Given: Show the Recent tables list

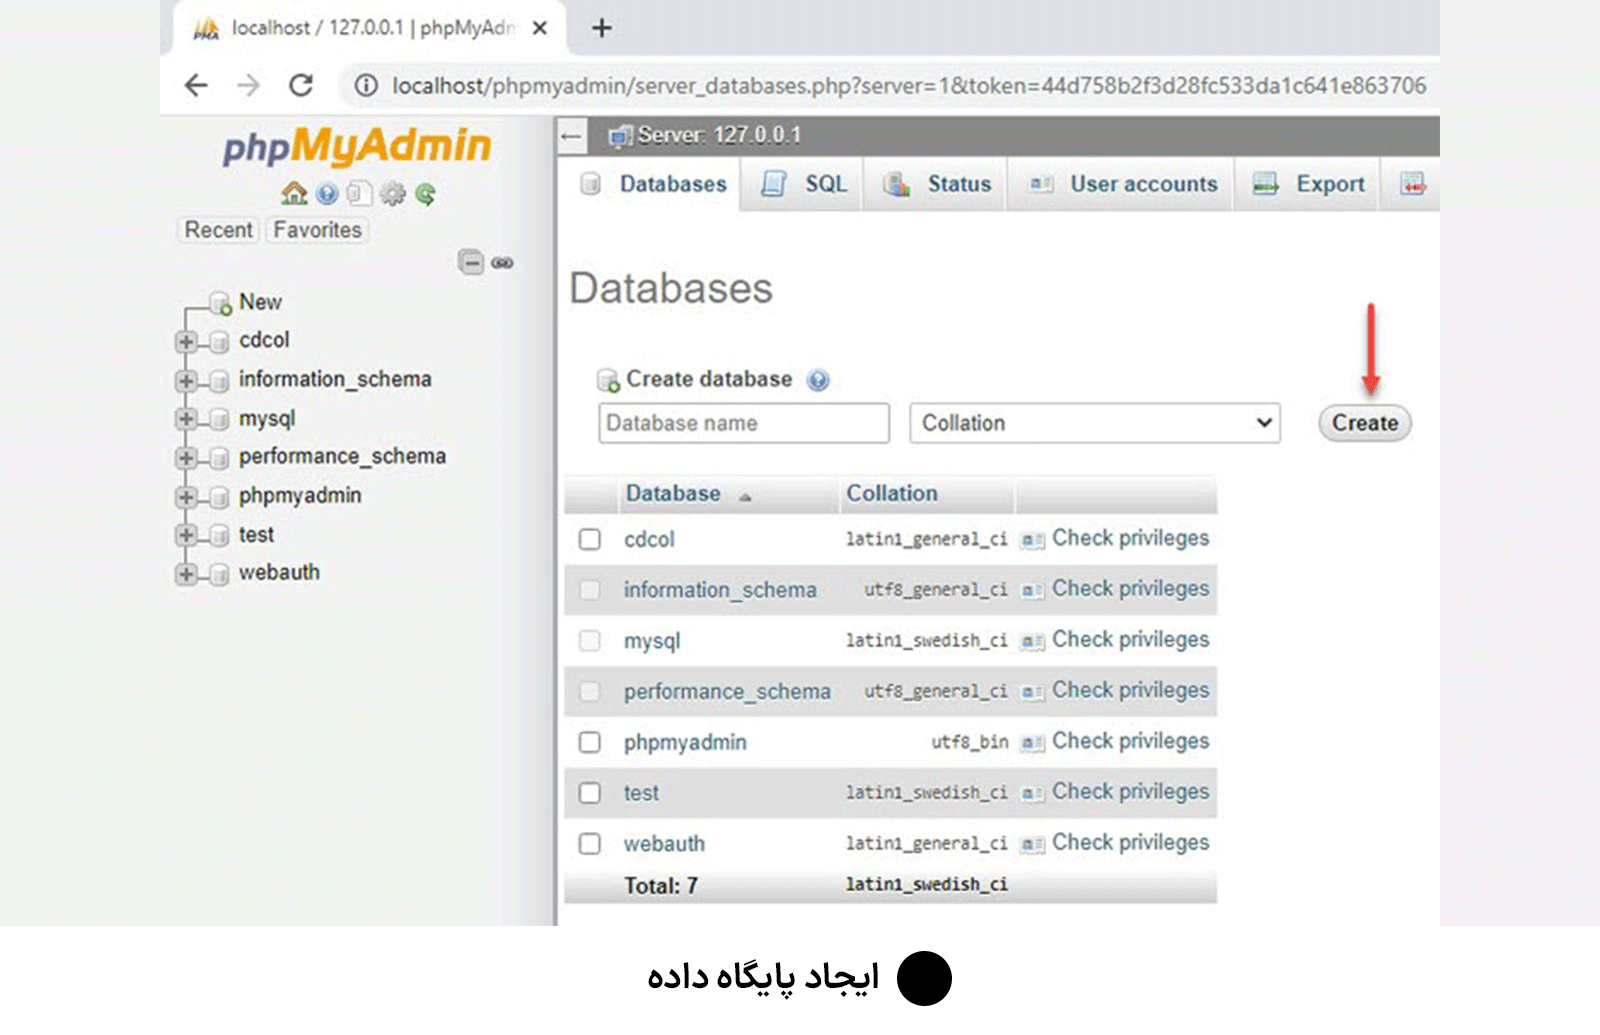Looking at the screenshot, I should [218, 230].
